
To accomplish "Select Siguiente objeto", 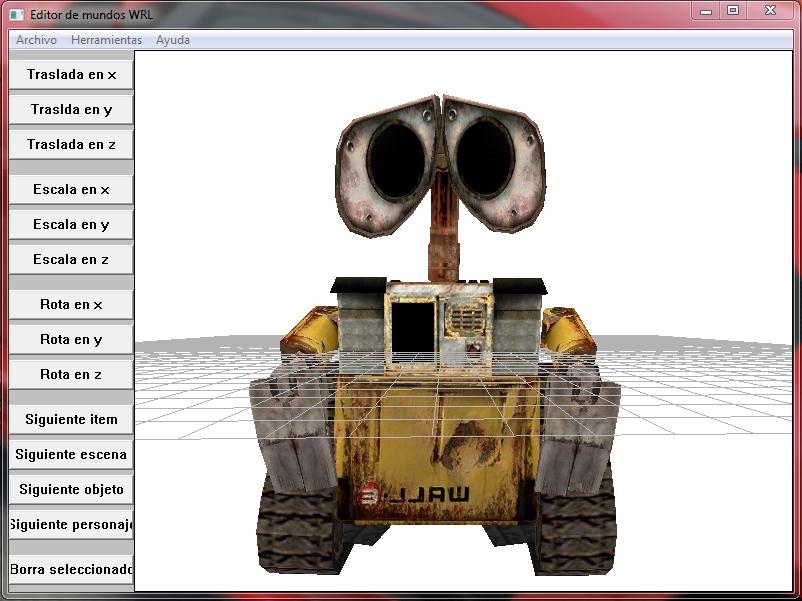I will pyautogui.click(x=72, y=490).
